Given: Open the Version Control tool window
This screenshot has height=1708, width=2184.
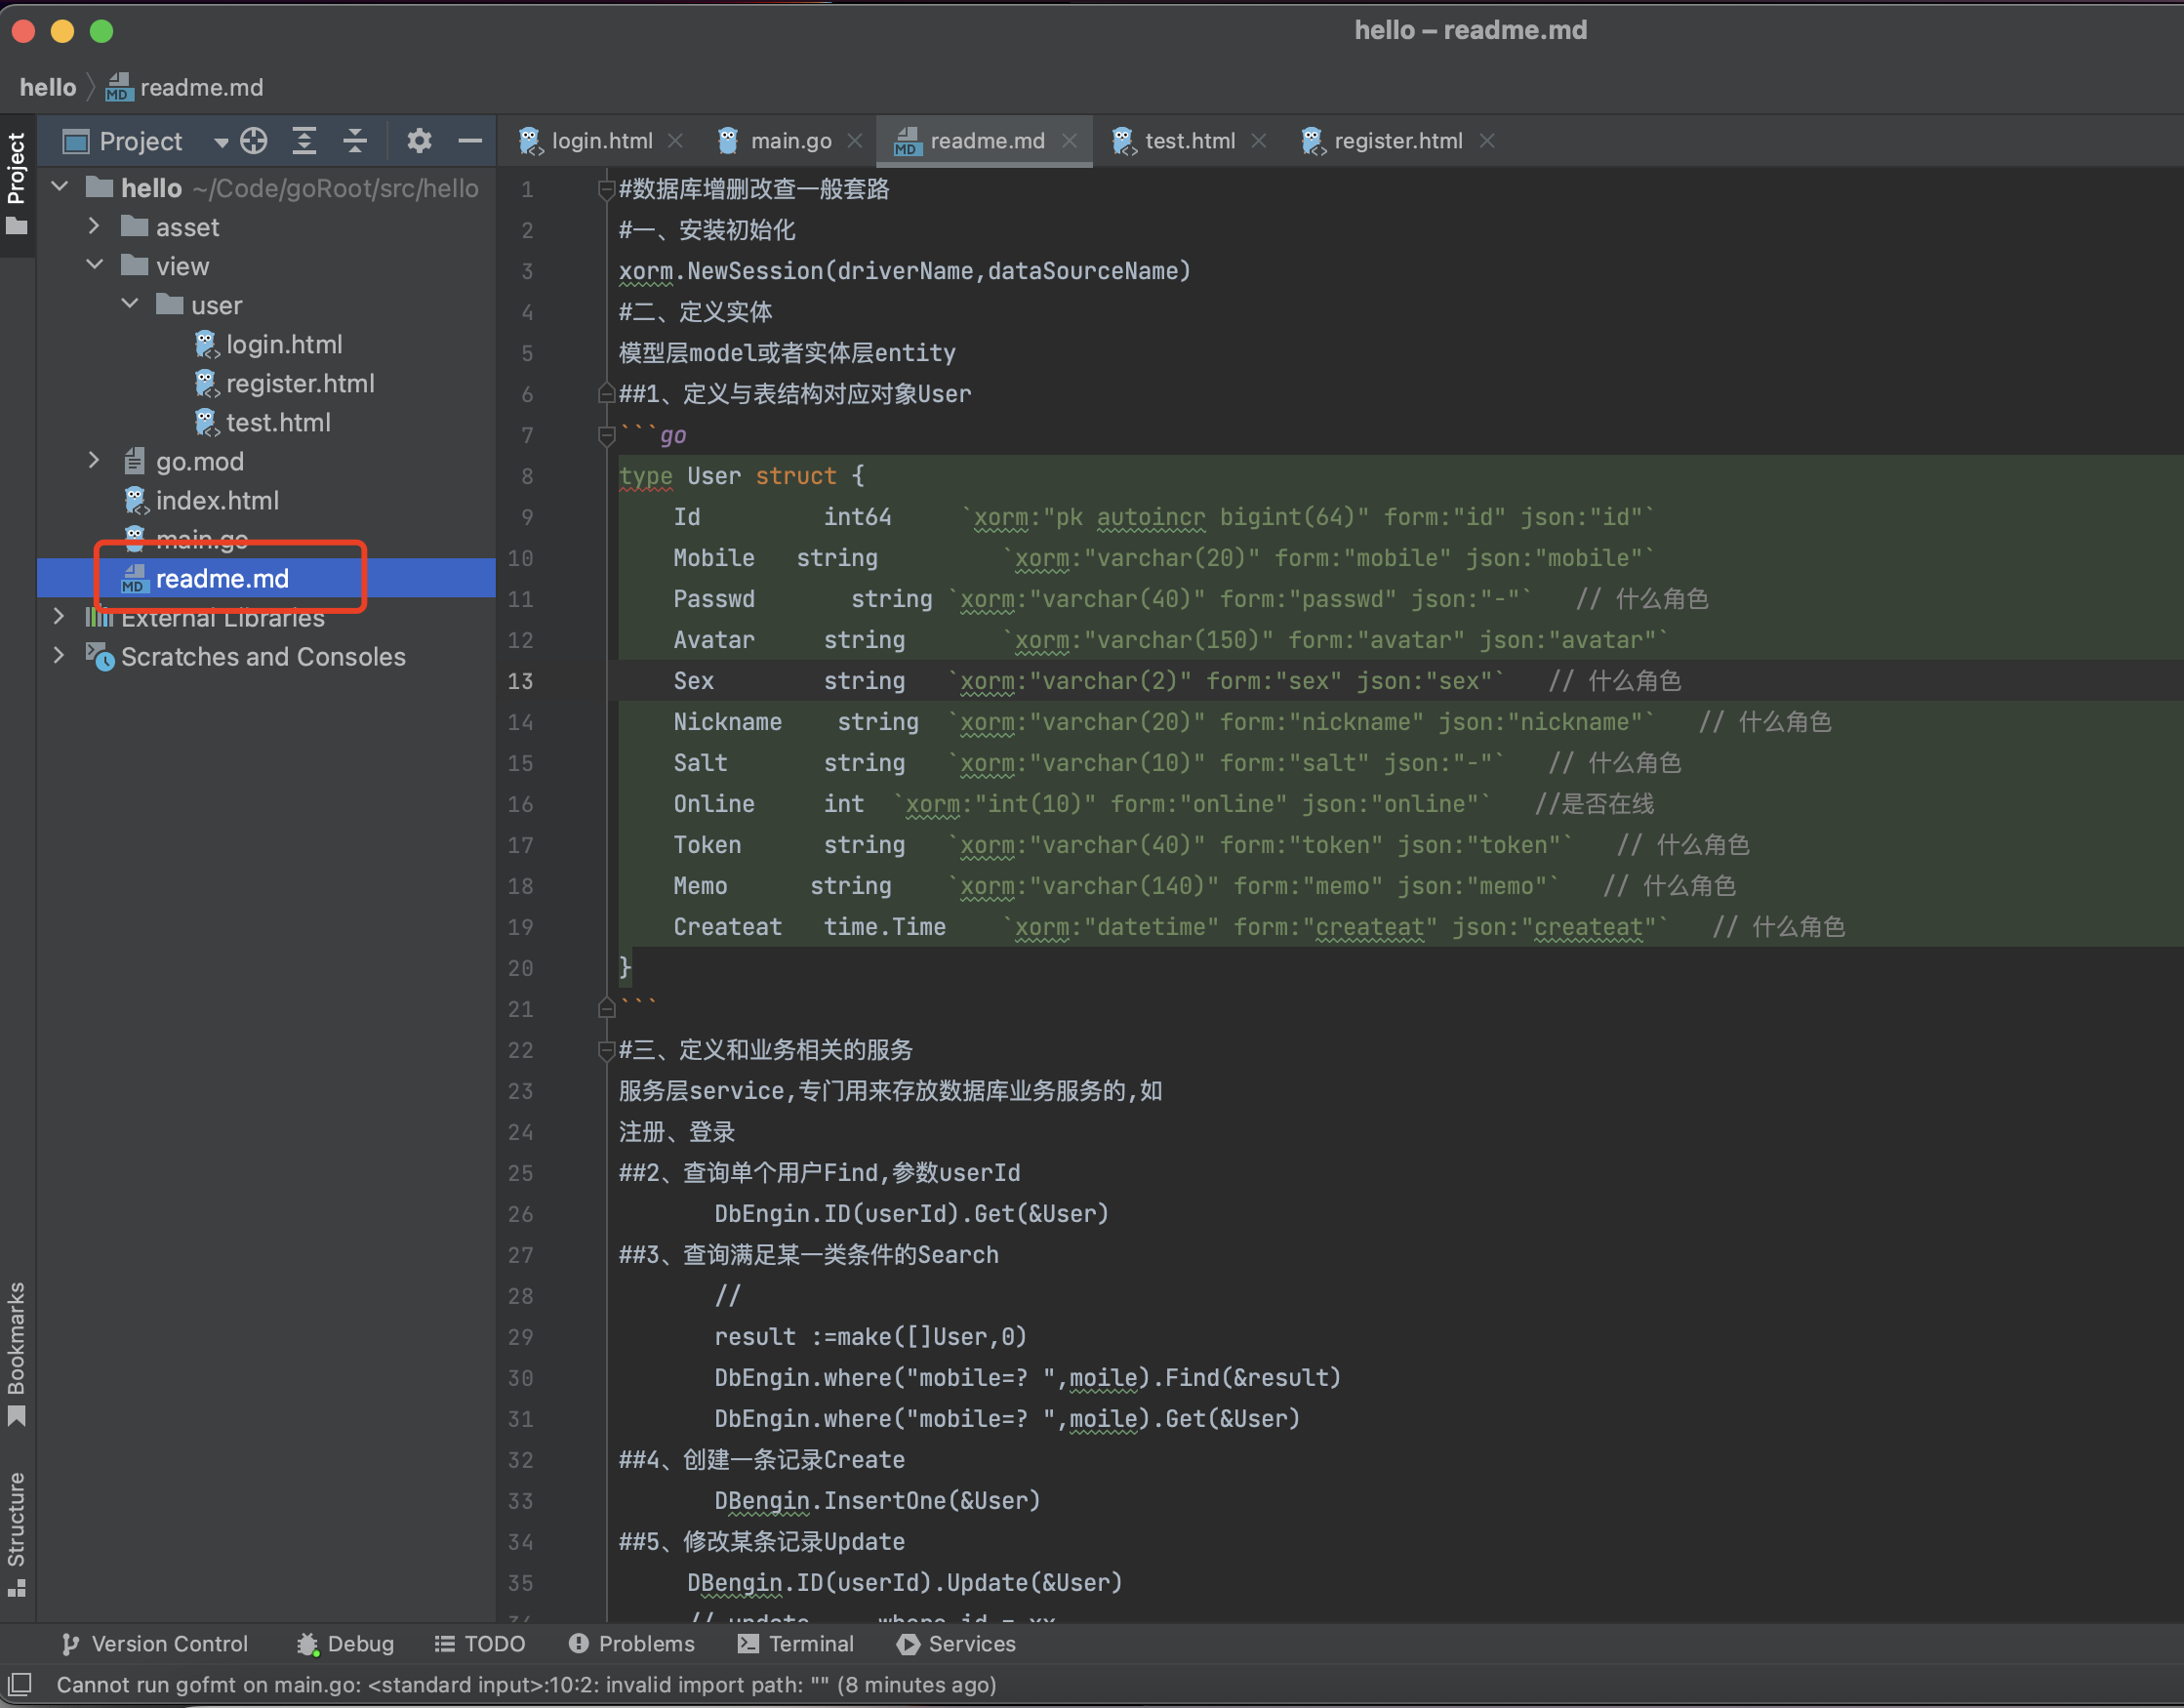Looking at the screenshot, I should [155, 1643].
